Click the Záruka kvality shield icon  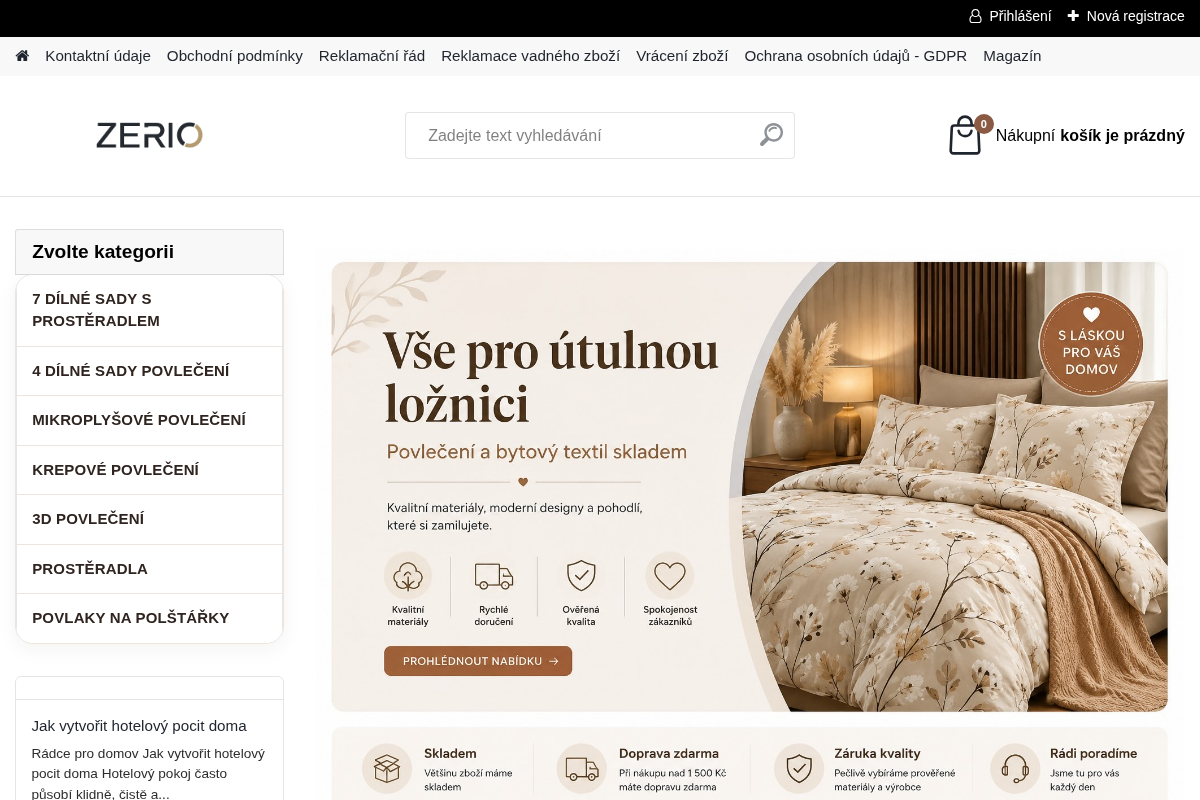pyautogui.click(x=799, y=768)
